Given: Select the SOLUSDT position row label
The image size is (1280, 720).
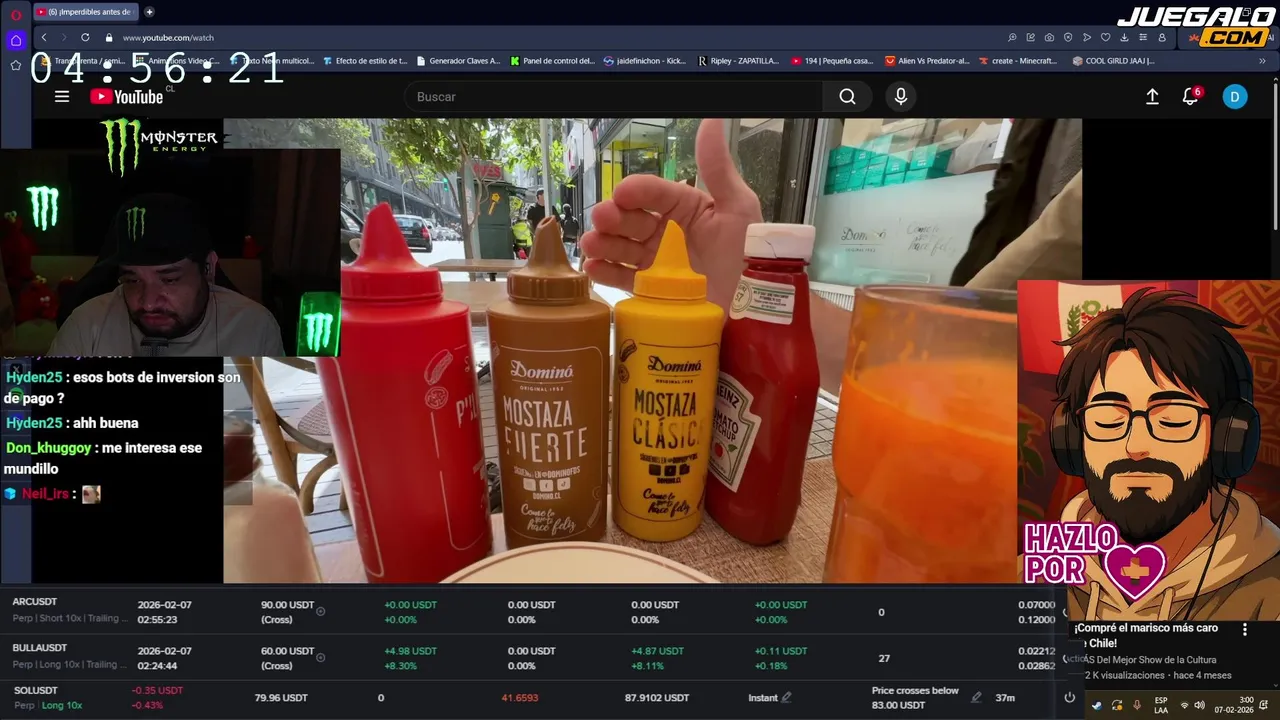Looking at the screenshot, I should coord(36,690).
